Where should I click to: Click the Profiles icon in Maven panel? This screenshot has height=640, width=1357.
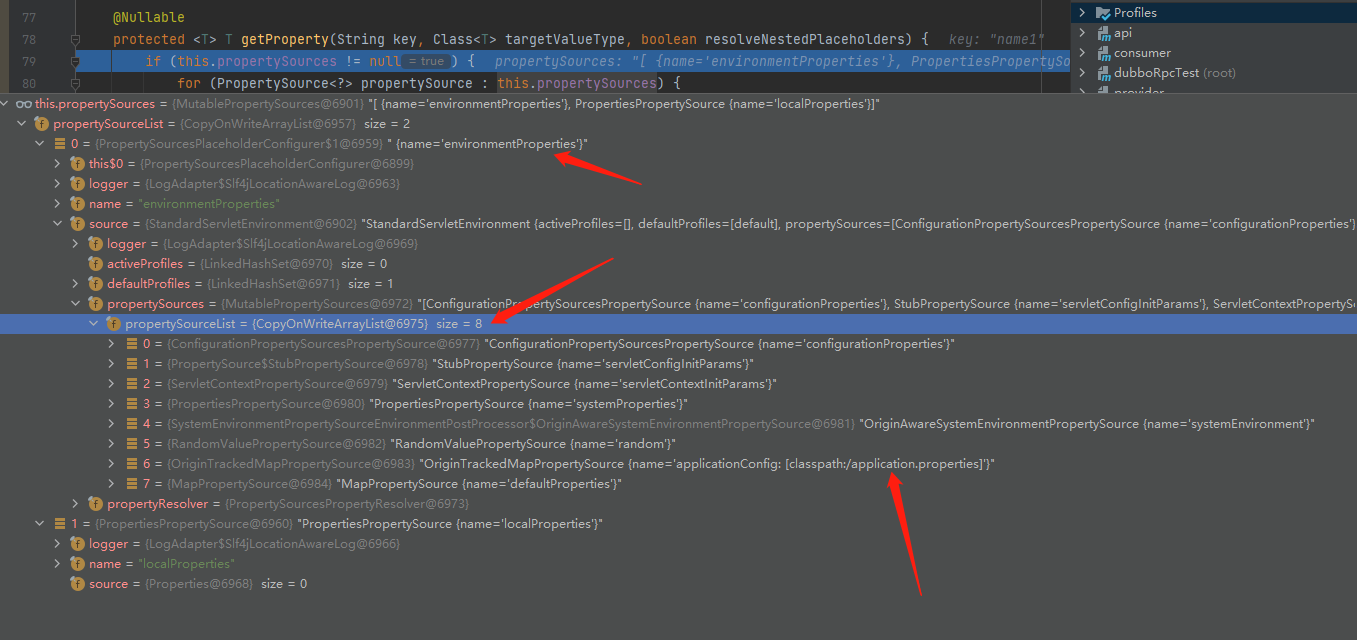1103,13
